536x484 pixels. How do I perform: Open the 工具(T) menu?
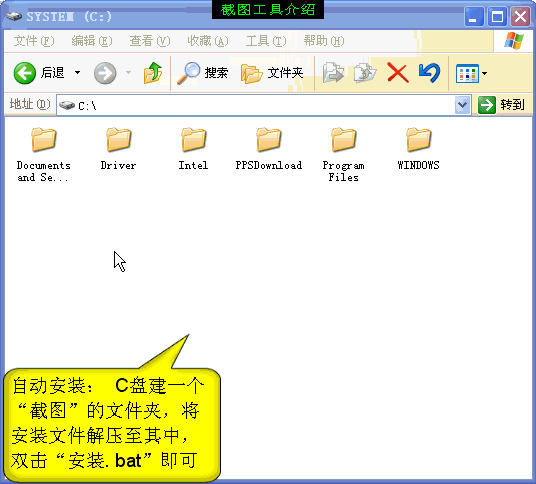pos(266,41)
